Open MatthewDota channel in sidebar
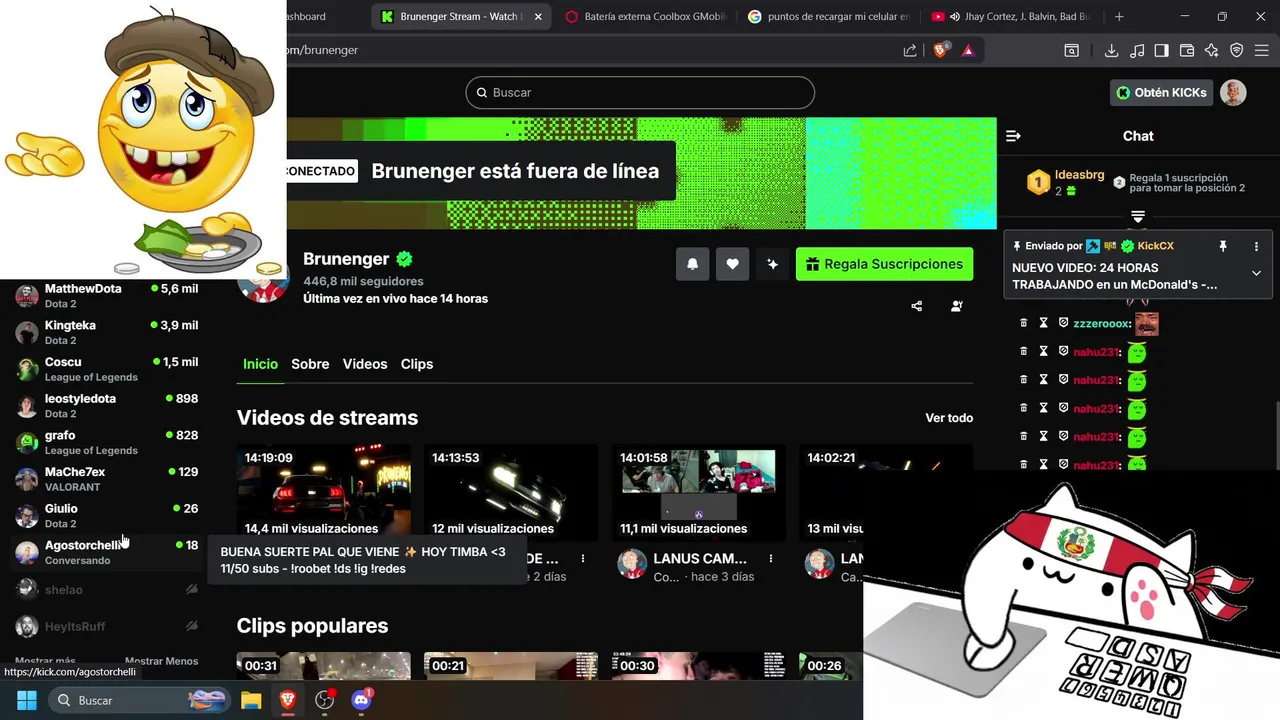 click(x=107, y=296)
